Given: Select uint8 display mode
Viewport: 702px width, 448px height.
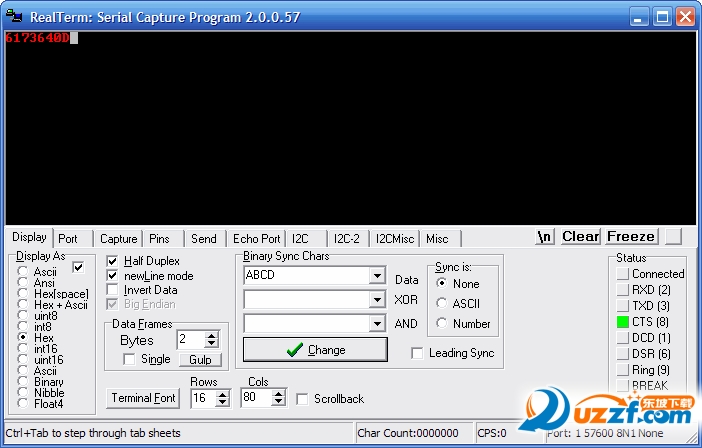Looking at the screenshot, I should (x=22, y=316).
